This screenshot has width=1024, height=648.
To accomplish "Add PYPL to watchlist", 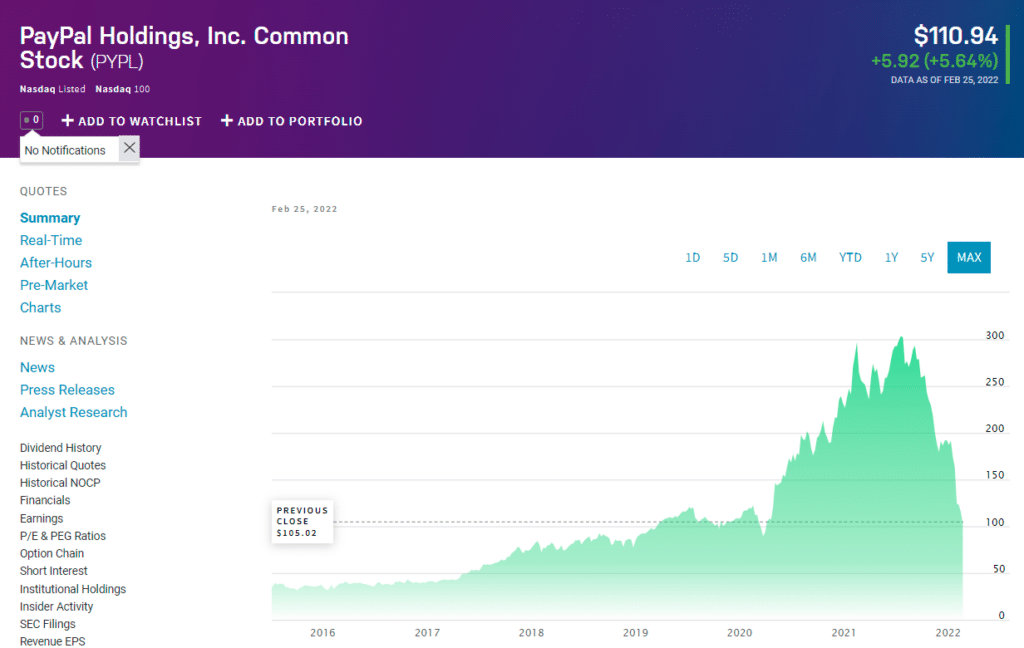I will click(131, 121).
